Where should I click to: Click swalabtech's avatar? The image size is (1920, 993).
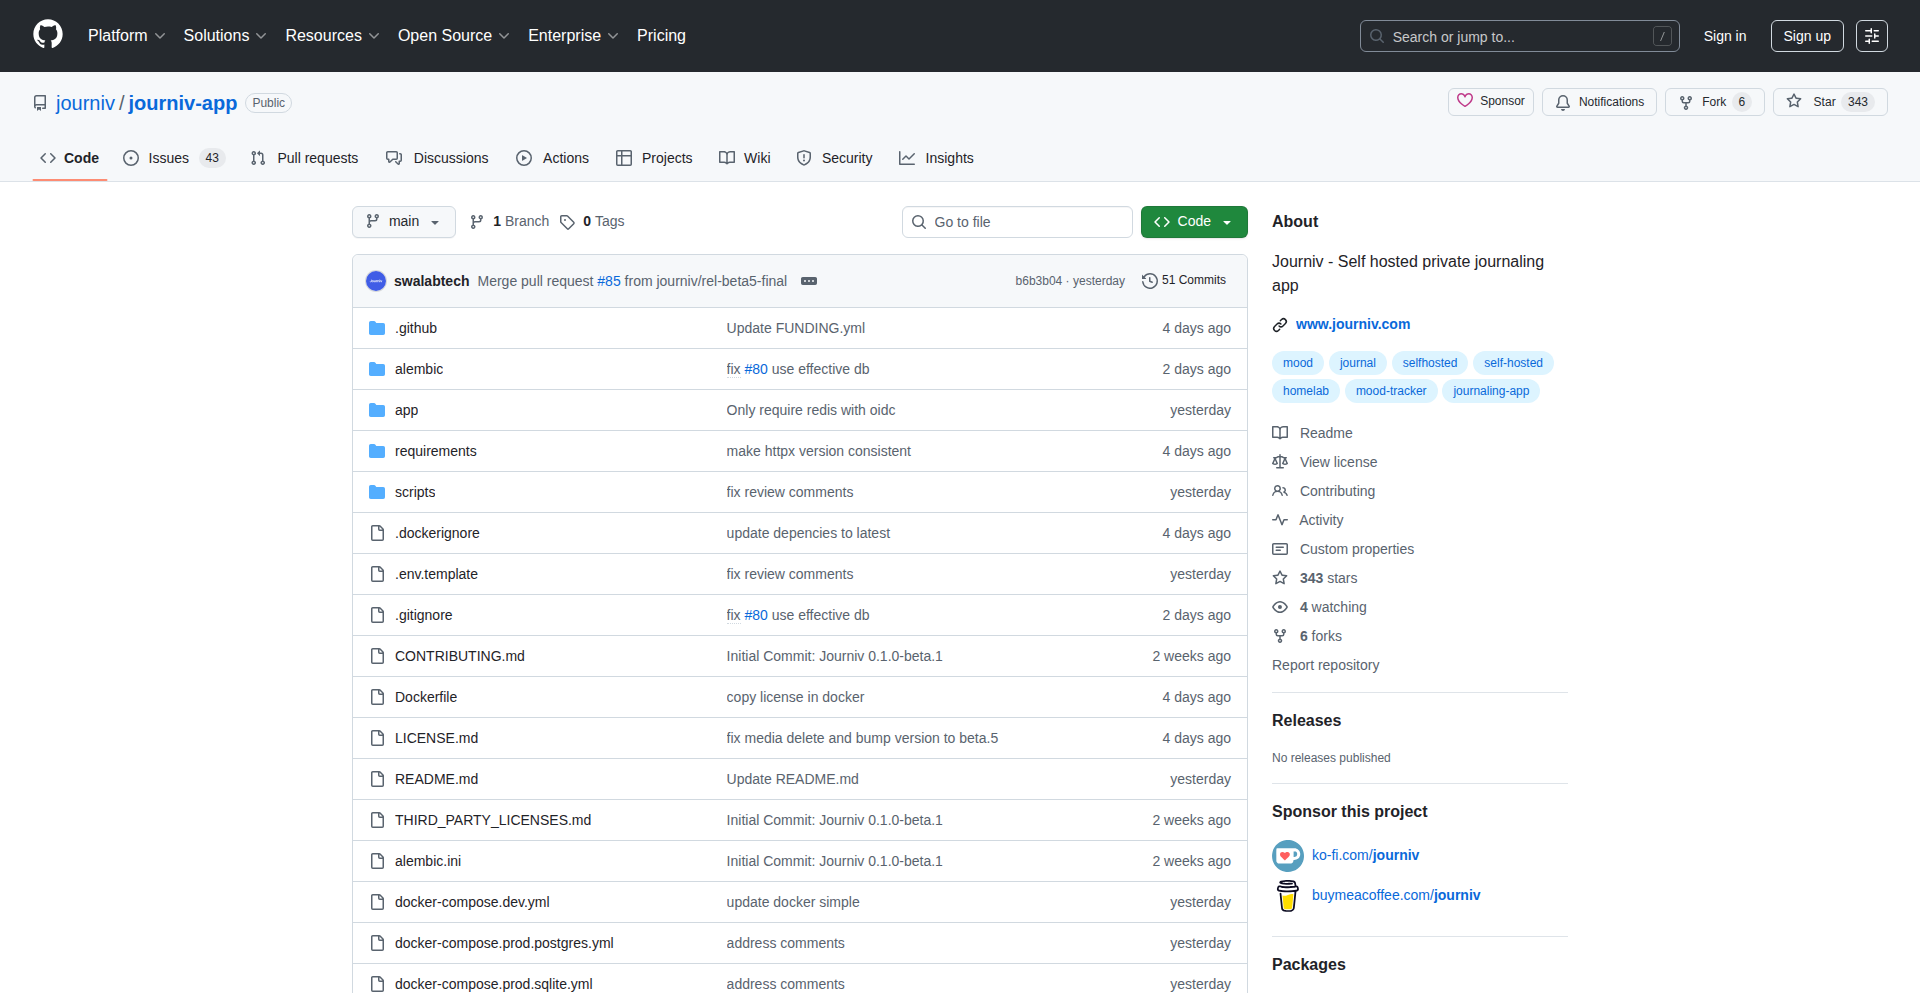pyautogui.click(x=376, y=281)
